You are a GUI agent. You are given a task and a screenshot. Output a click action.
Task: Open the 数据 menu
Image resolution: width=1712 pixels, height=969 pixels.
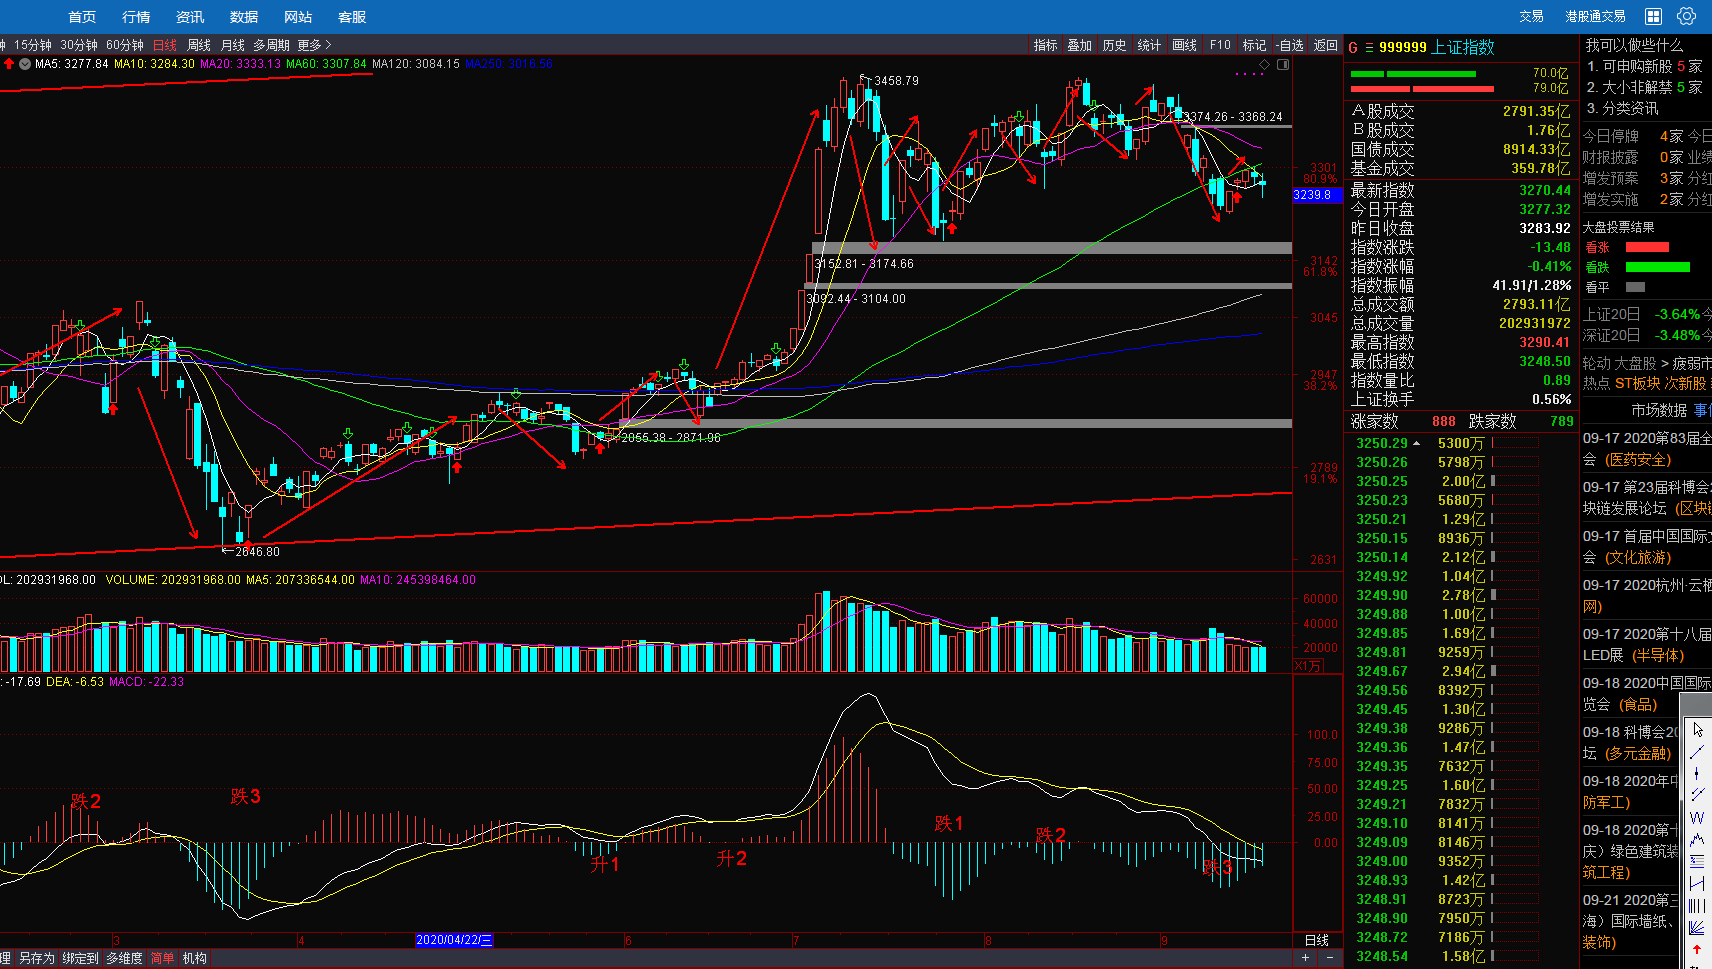click(x=244, y=17)
